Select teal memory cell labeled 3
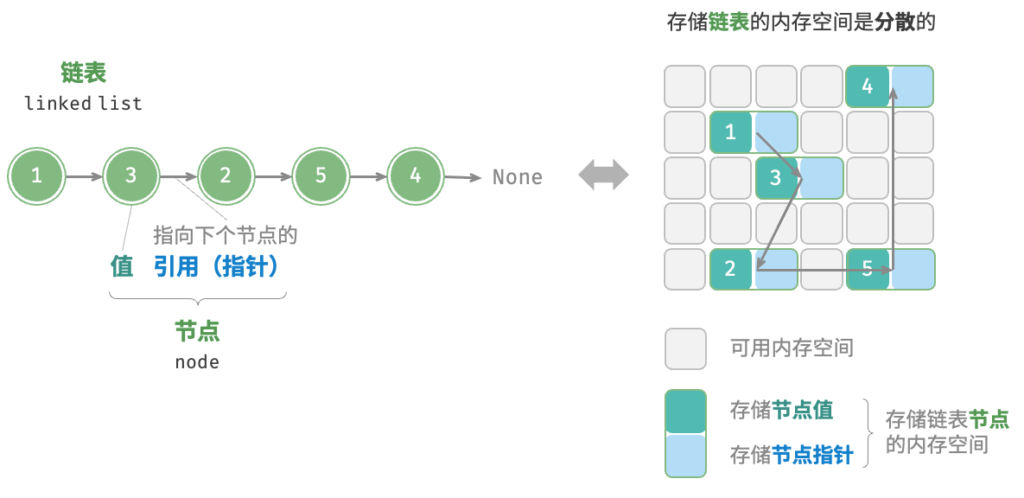This screenshot has height=498, width=1024. [776, 178]
